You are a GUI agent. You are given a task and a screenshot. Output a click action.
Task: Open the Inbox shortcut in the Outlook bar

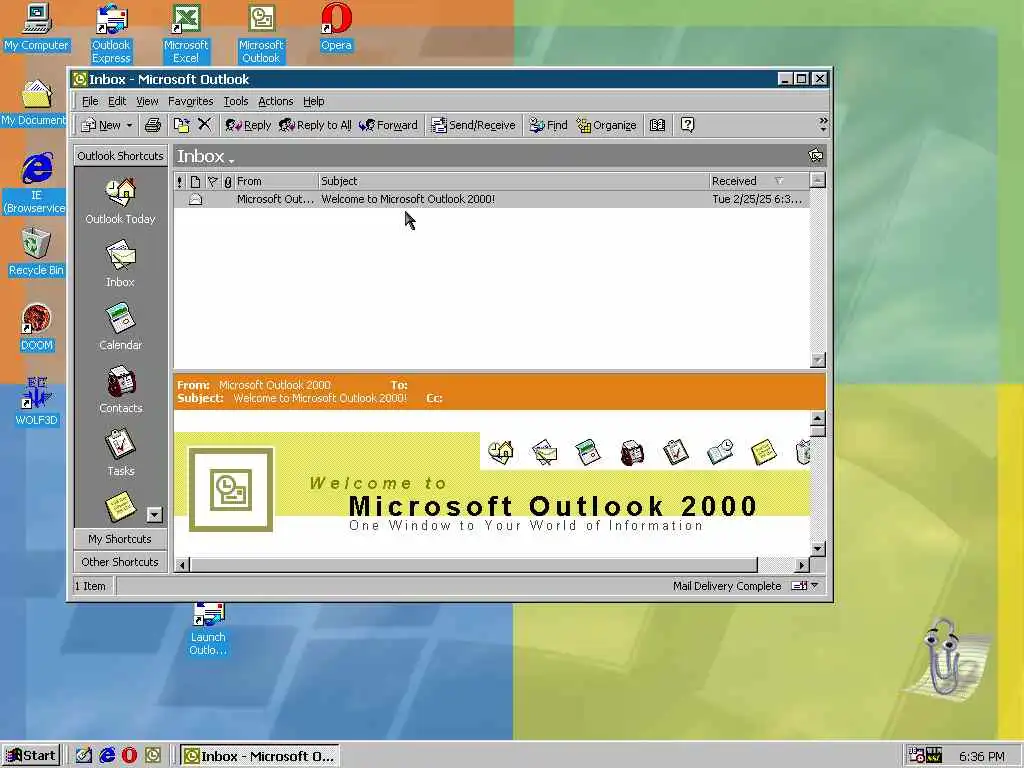click(120, 264)
